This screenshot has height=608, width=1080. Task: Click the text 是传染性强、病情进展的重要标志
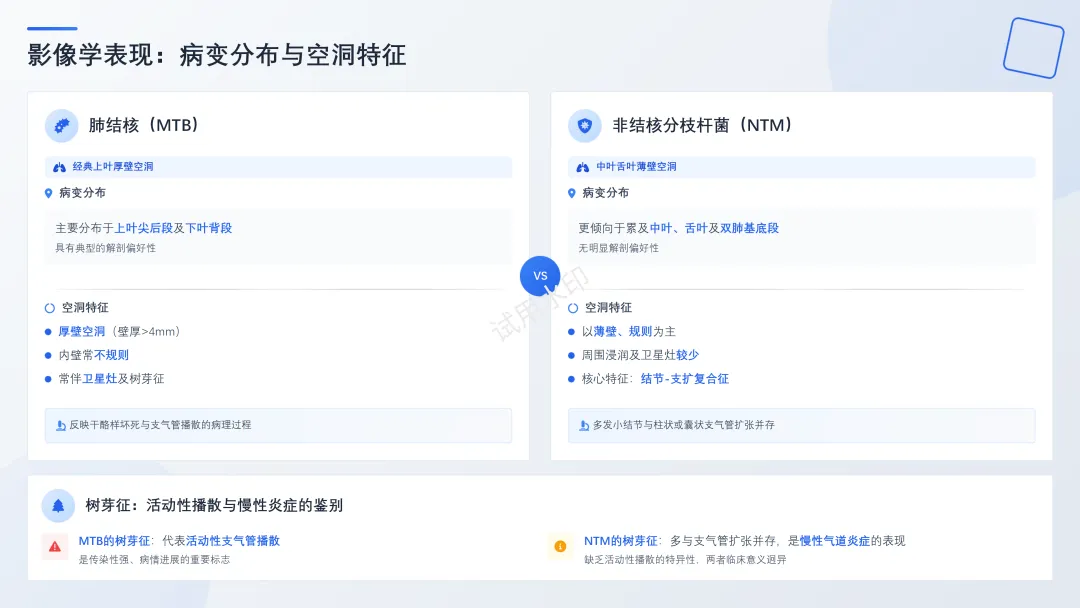coord(154,560)
